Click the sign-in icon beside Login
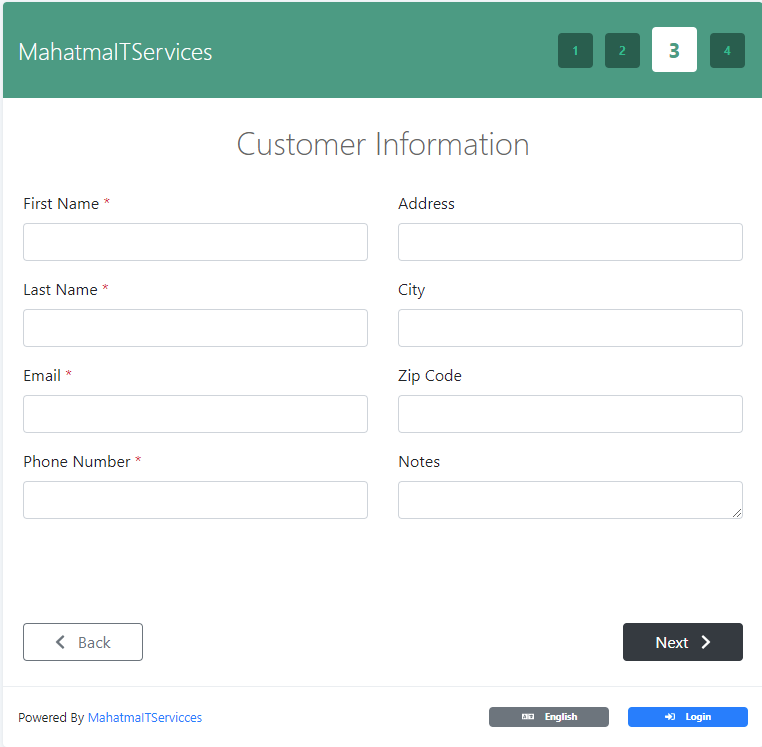 point(670,717)
